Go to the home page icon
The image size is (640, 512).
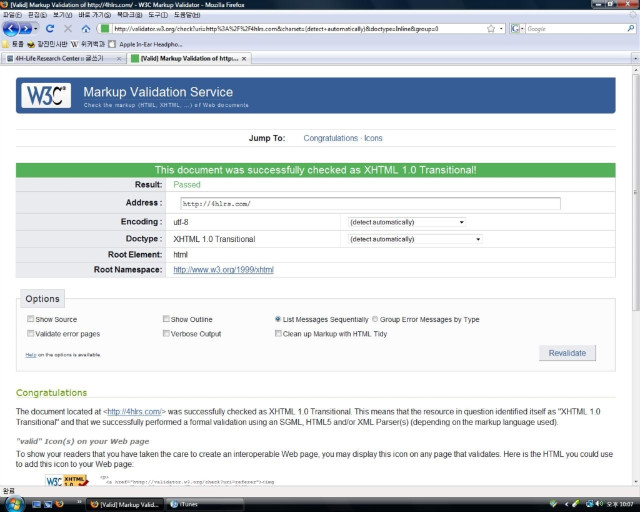86,29
